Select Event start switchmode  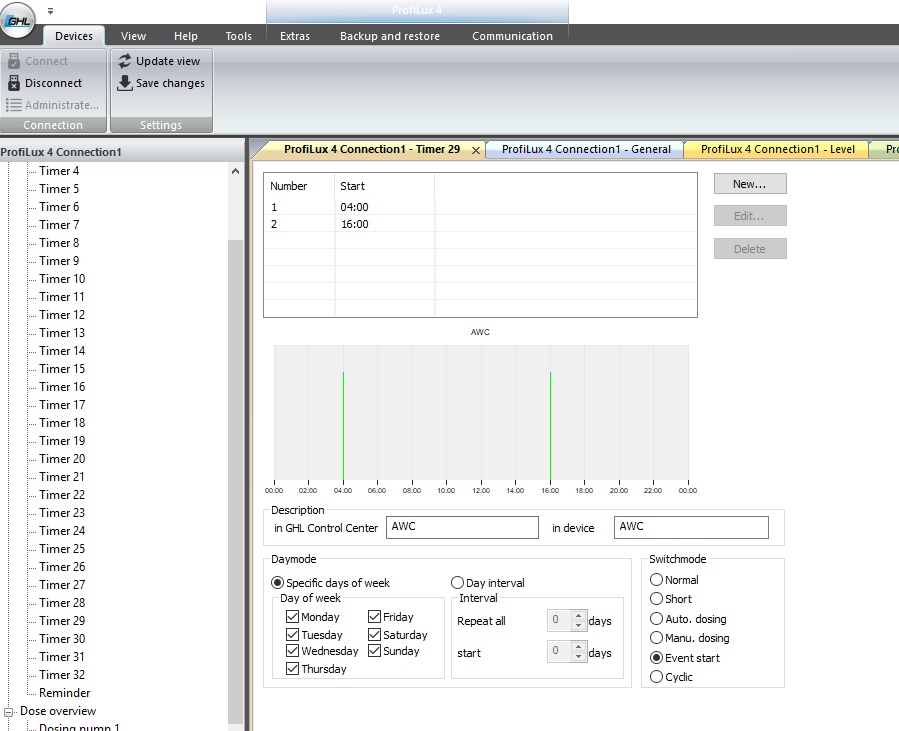pyautogui.click(x=656, y=658)
